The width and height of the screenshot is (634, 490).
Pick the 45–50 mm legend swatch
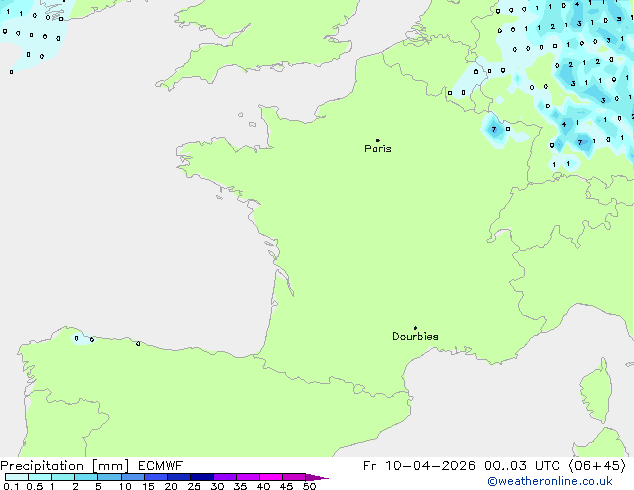click(294, 477)
